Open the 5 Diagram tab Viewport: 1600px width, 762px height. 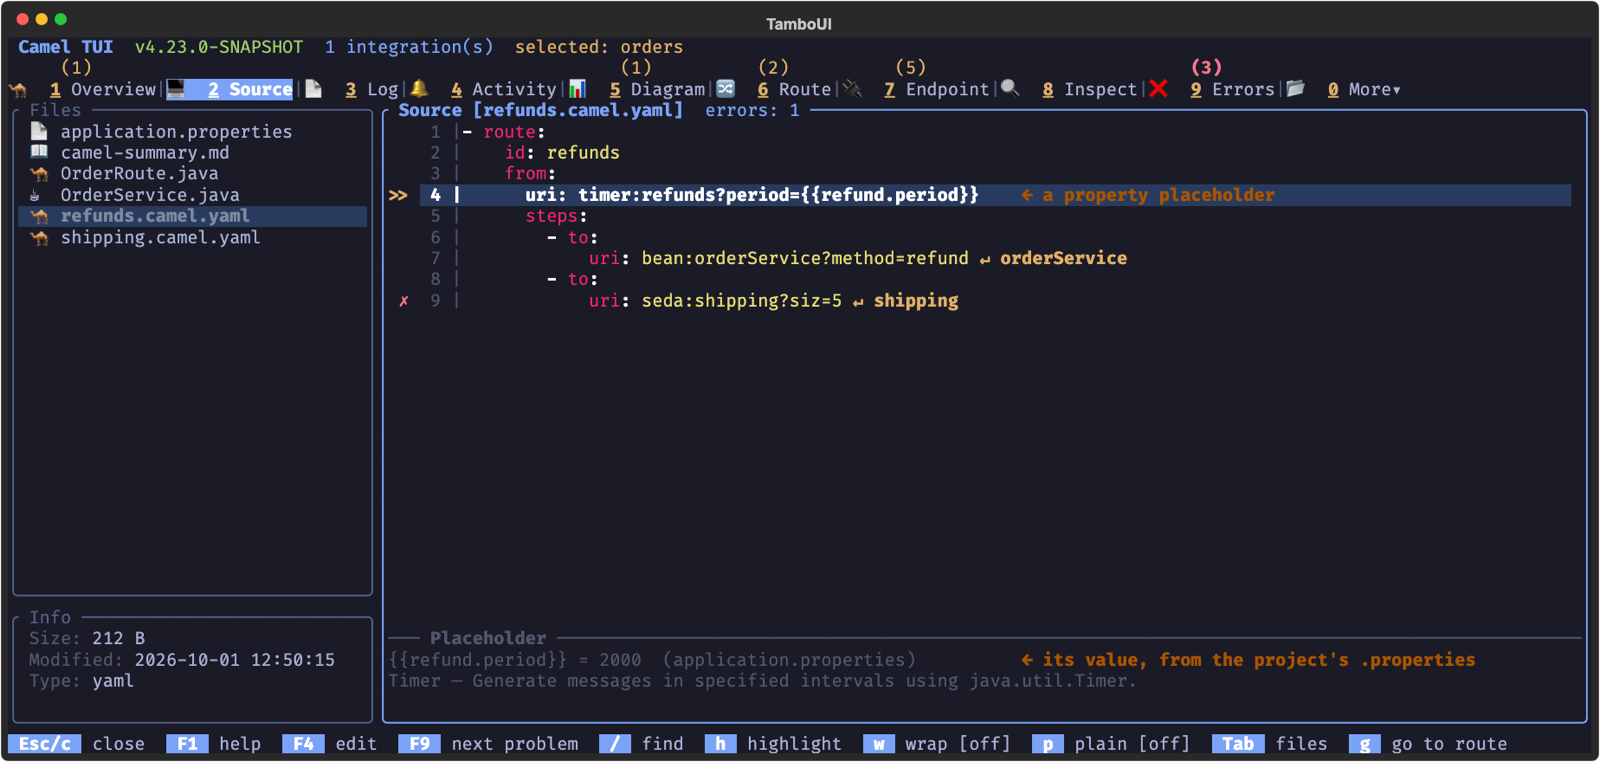pos(657,89)
